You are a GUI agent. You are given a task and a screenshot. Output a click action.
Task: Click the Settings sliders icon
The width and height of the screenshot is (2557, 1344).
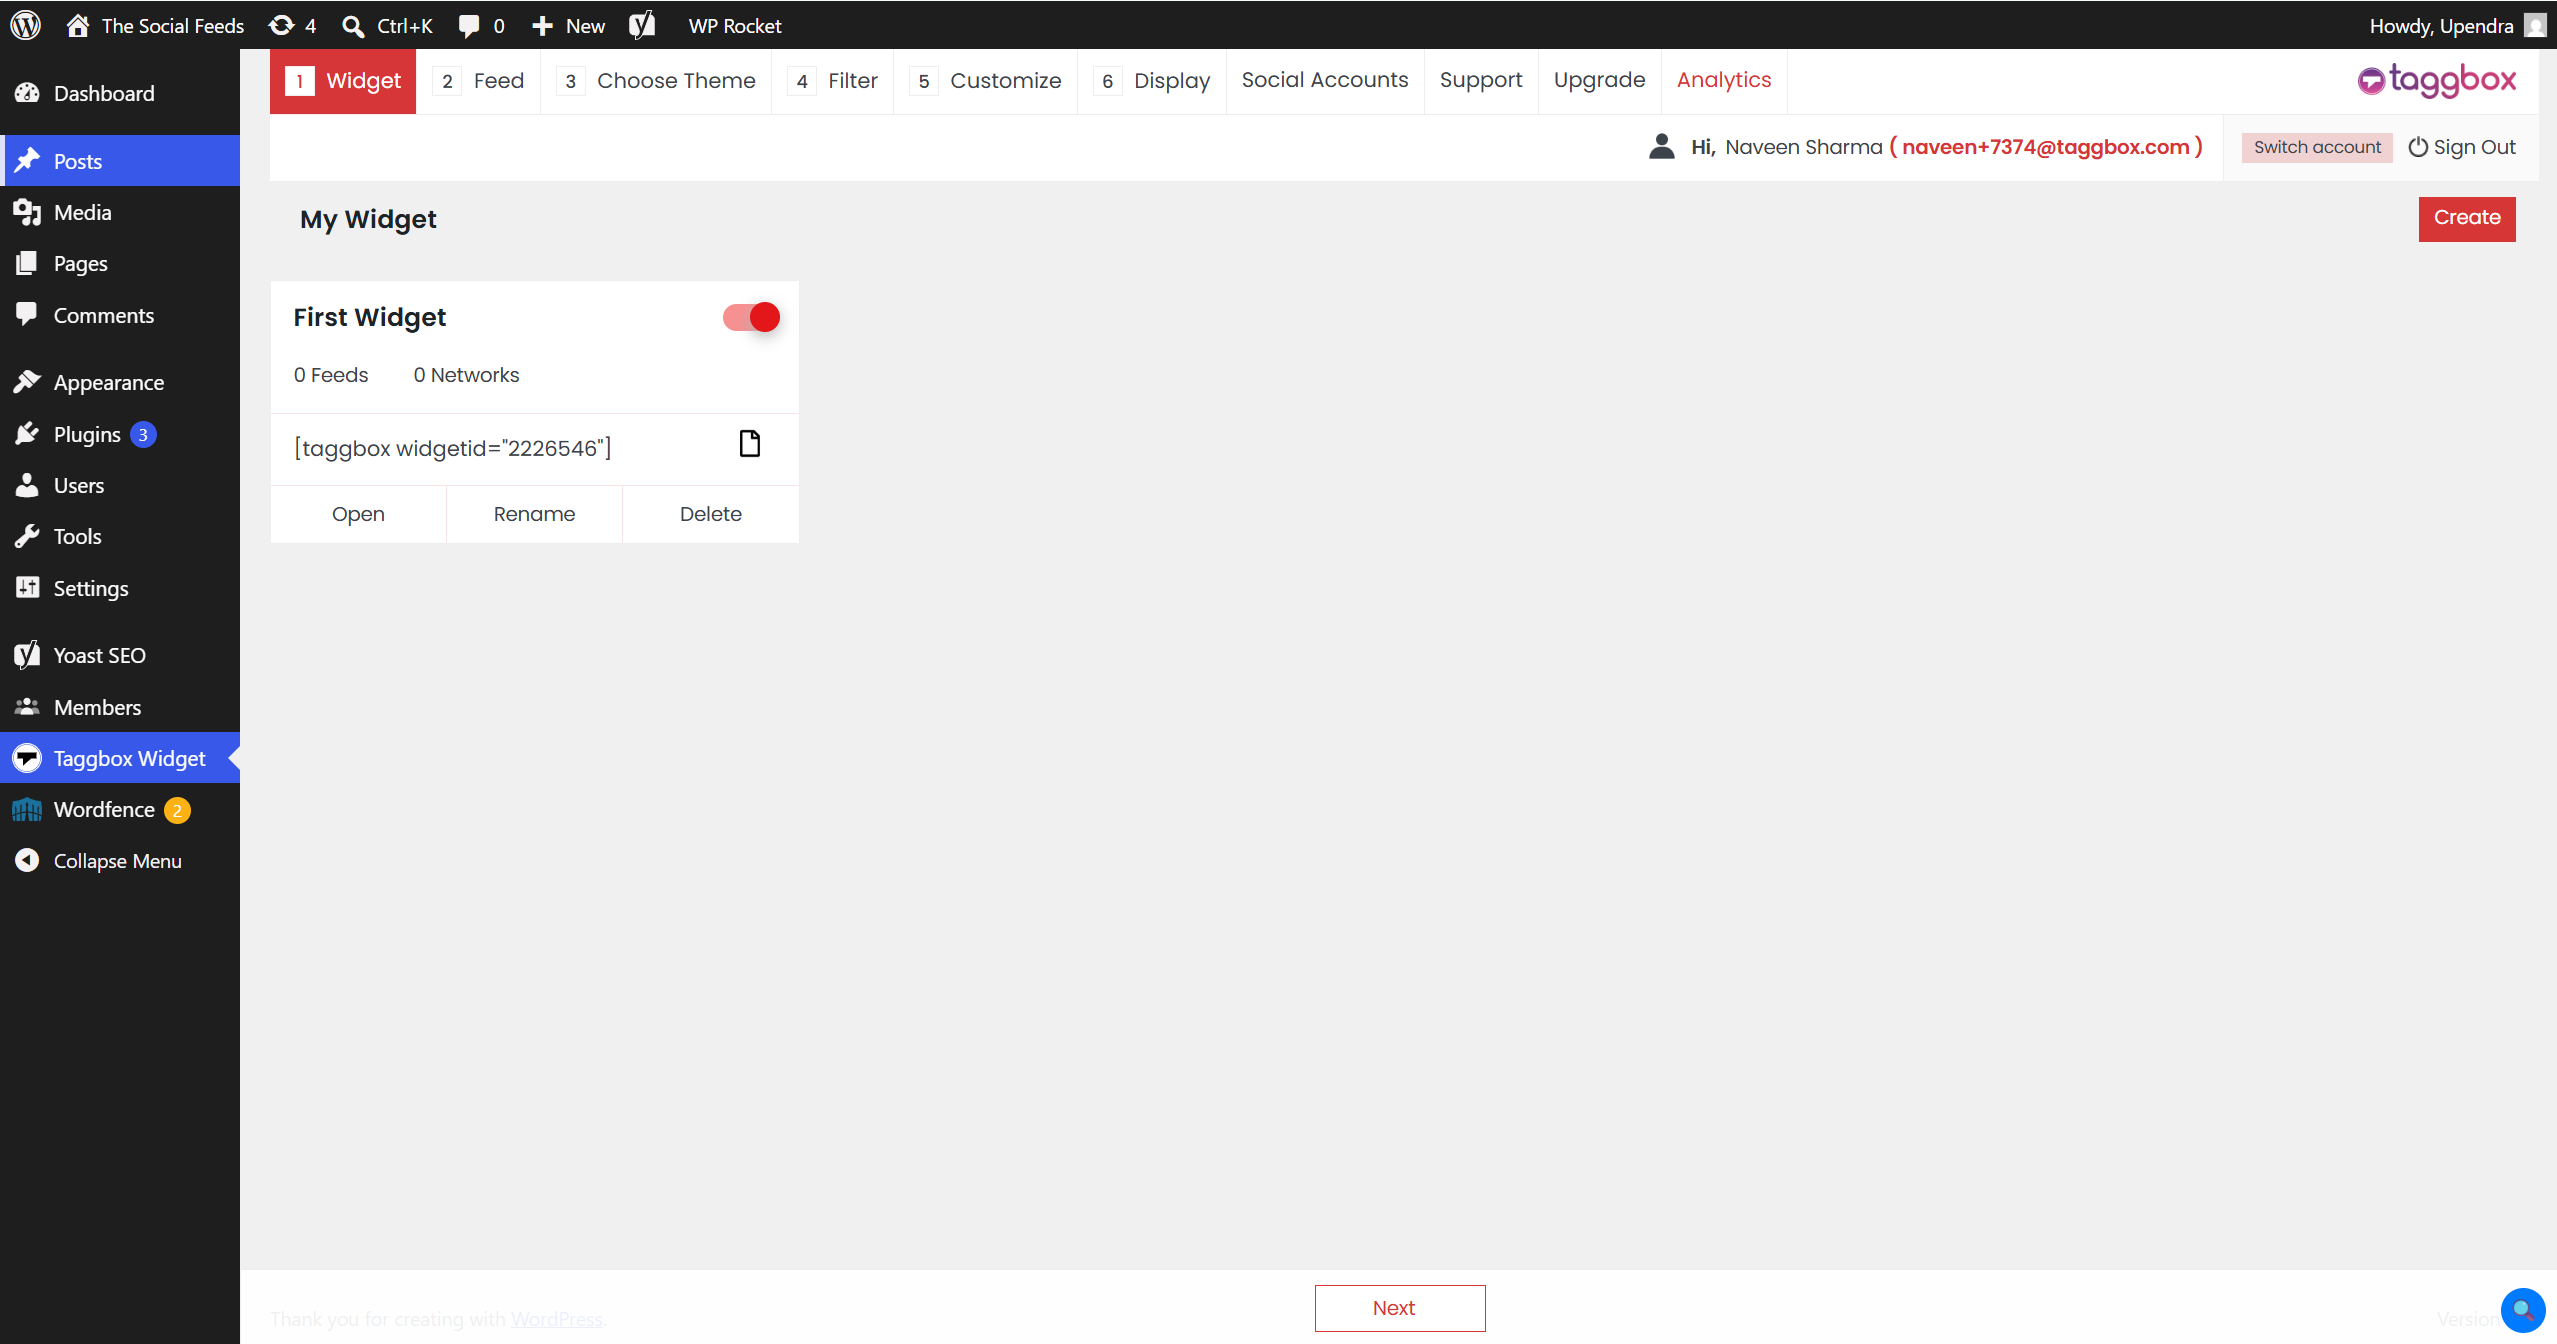(27, 588)
